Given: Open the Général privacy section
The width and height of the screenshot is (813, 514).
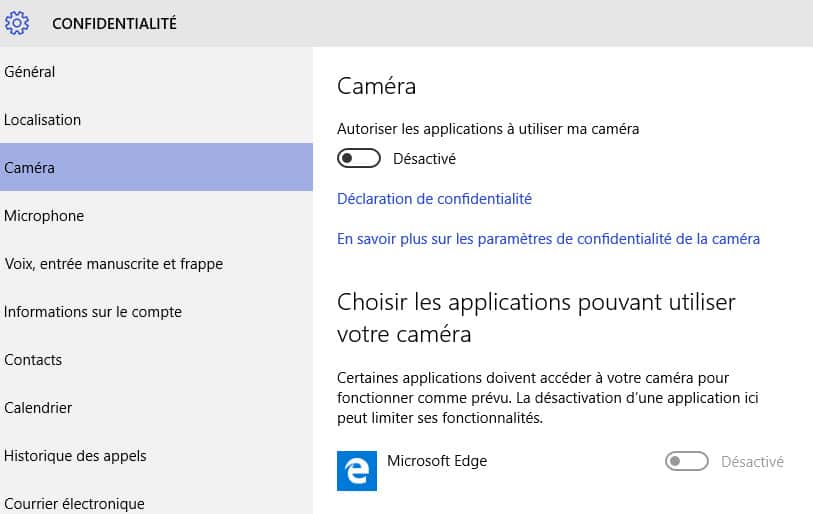Looking at the screenshot, I should pos(156,72).
